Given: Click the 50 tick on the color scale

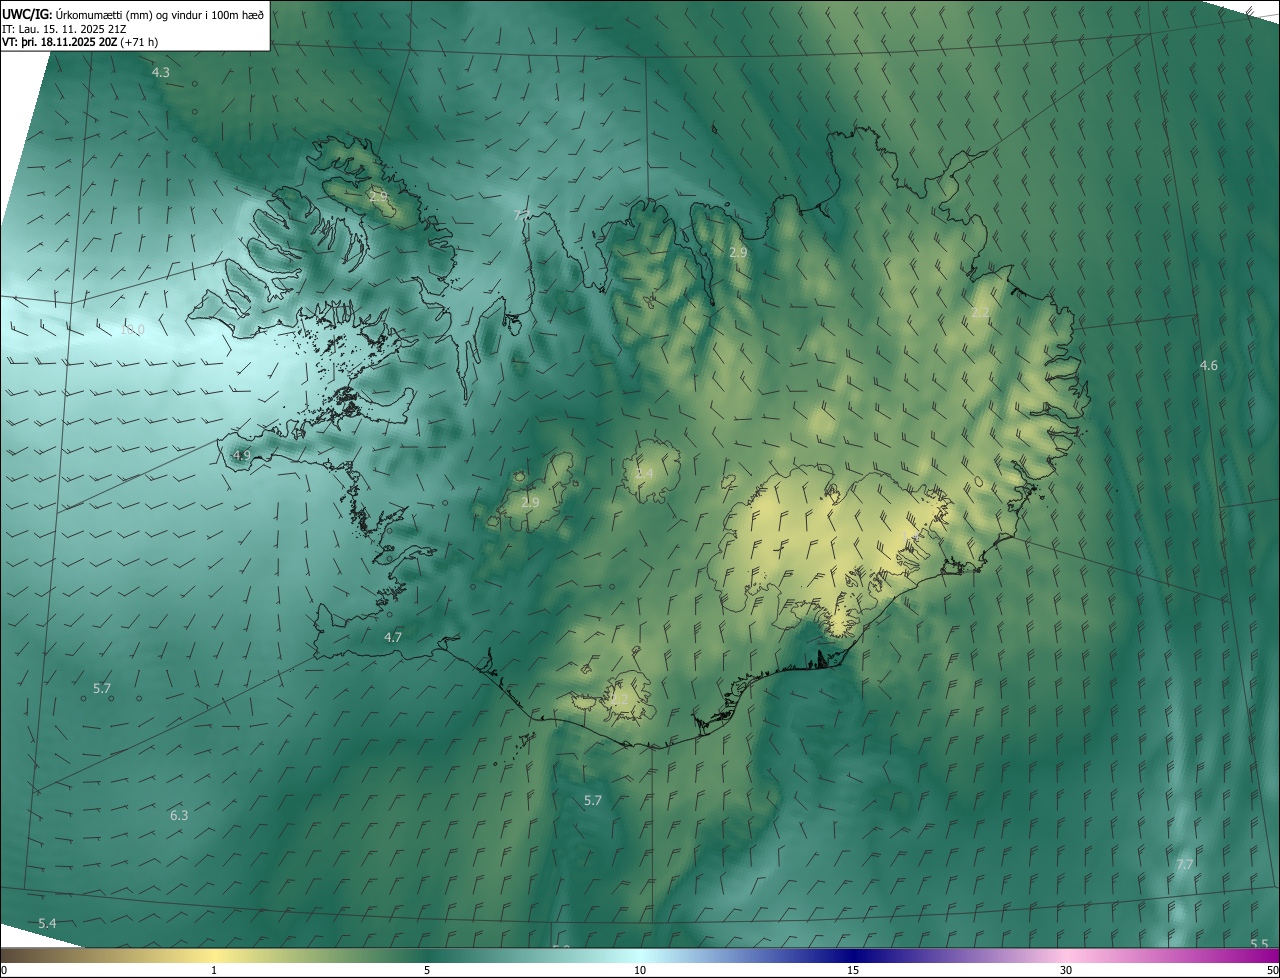Looking at the screenshot, I should pos(1272,970).
